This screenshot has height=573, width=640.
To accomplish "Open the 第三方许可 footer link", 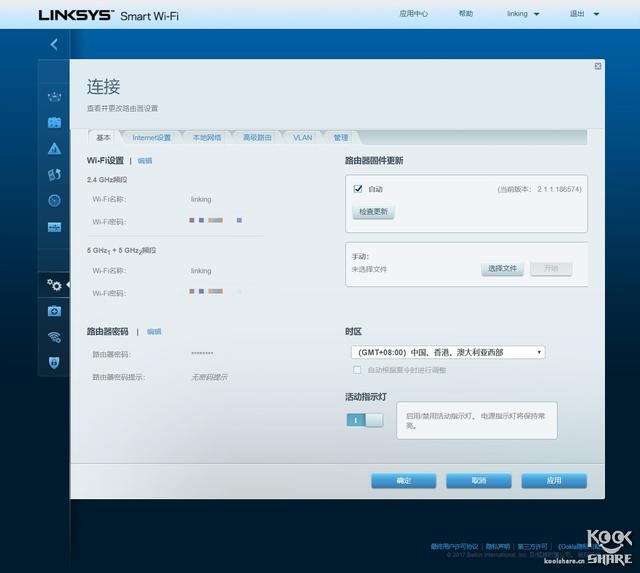I will pyautogui.click(x=533, y=546).
